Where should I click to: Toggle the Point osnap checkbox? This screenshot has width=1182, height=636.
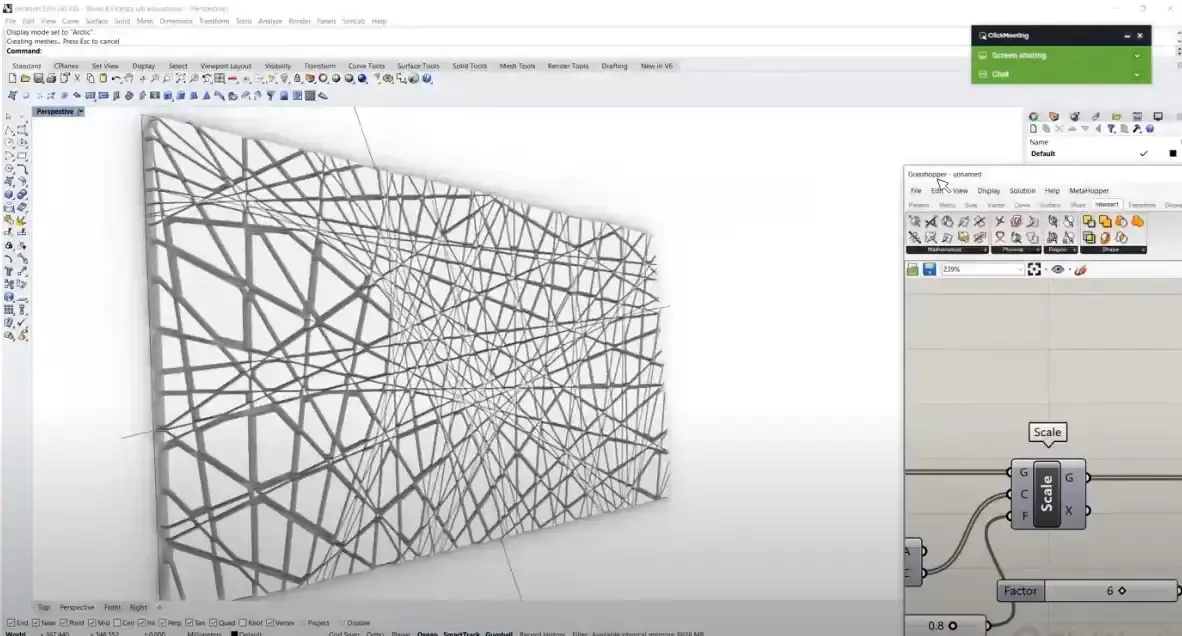point(63,623)
